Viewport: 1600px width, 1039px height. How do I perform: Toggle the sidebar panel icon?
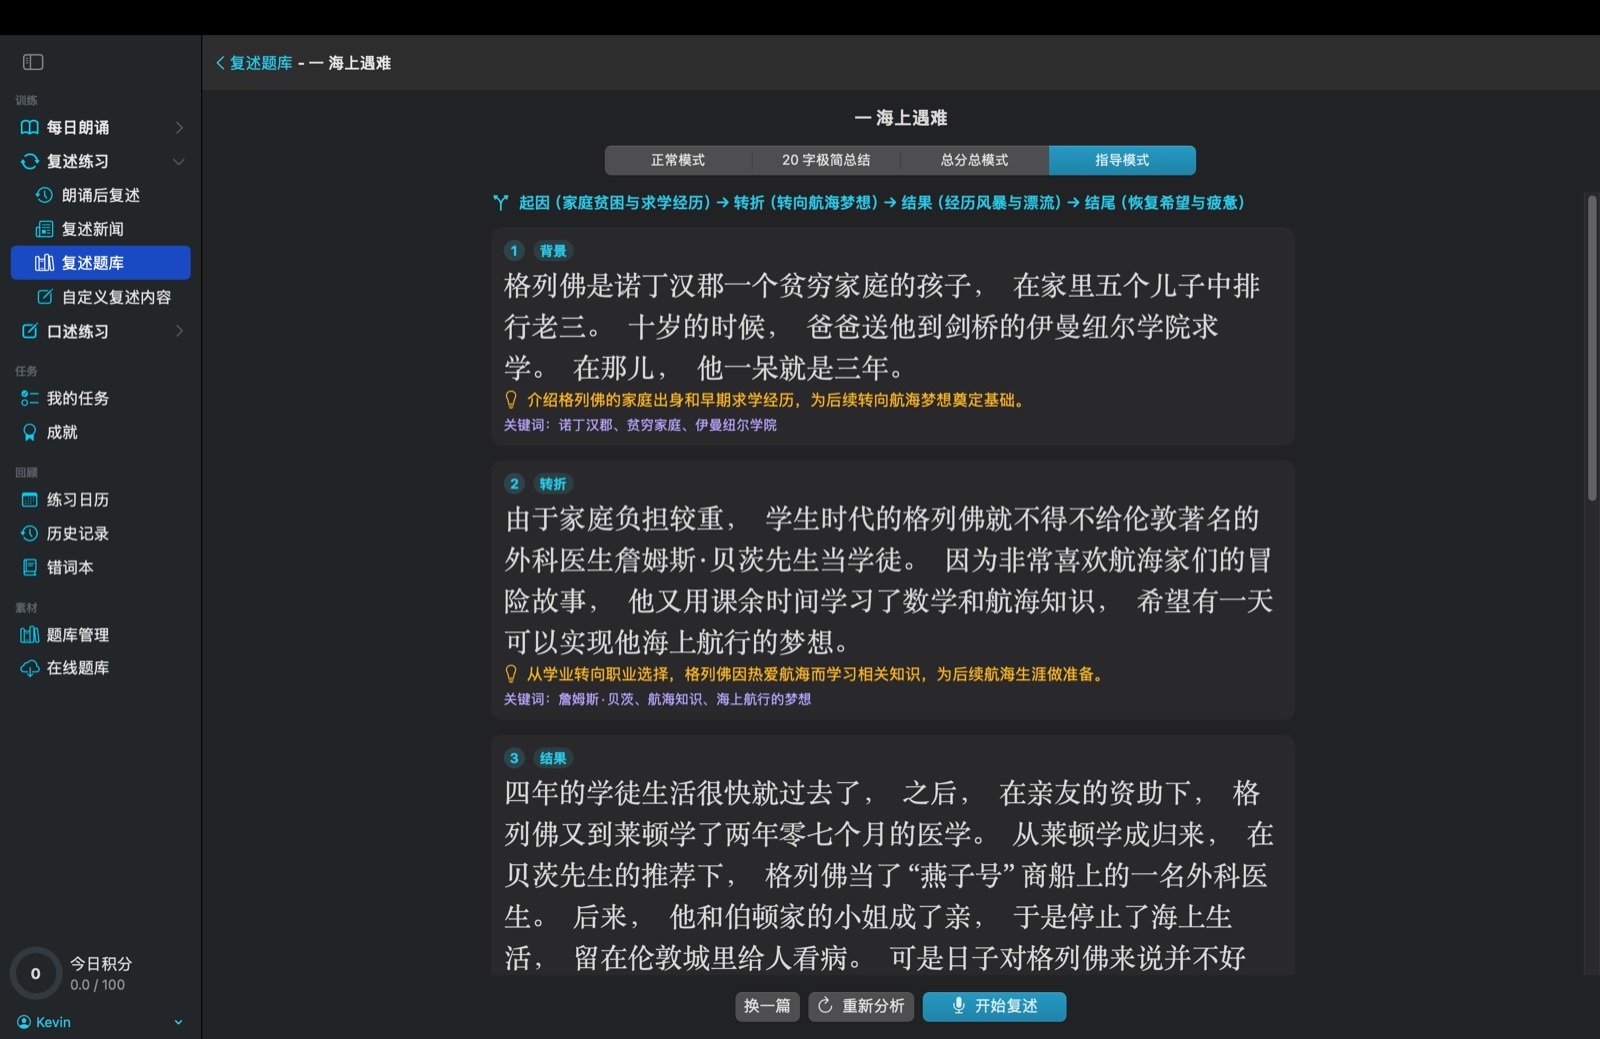click(33, 62)
